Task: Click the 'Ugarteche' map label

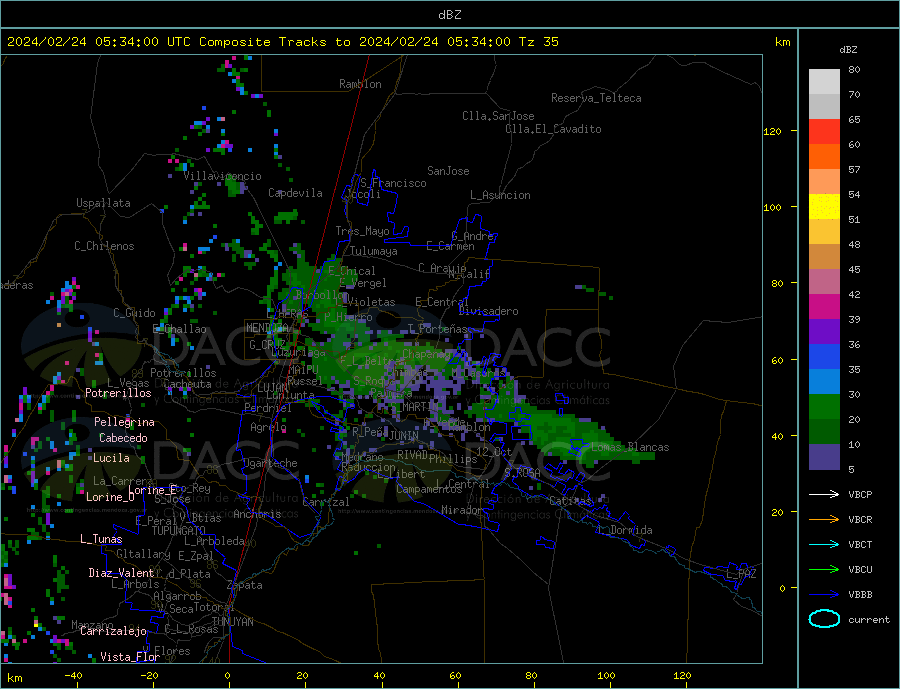Action: coord(270,463)
